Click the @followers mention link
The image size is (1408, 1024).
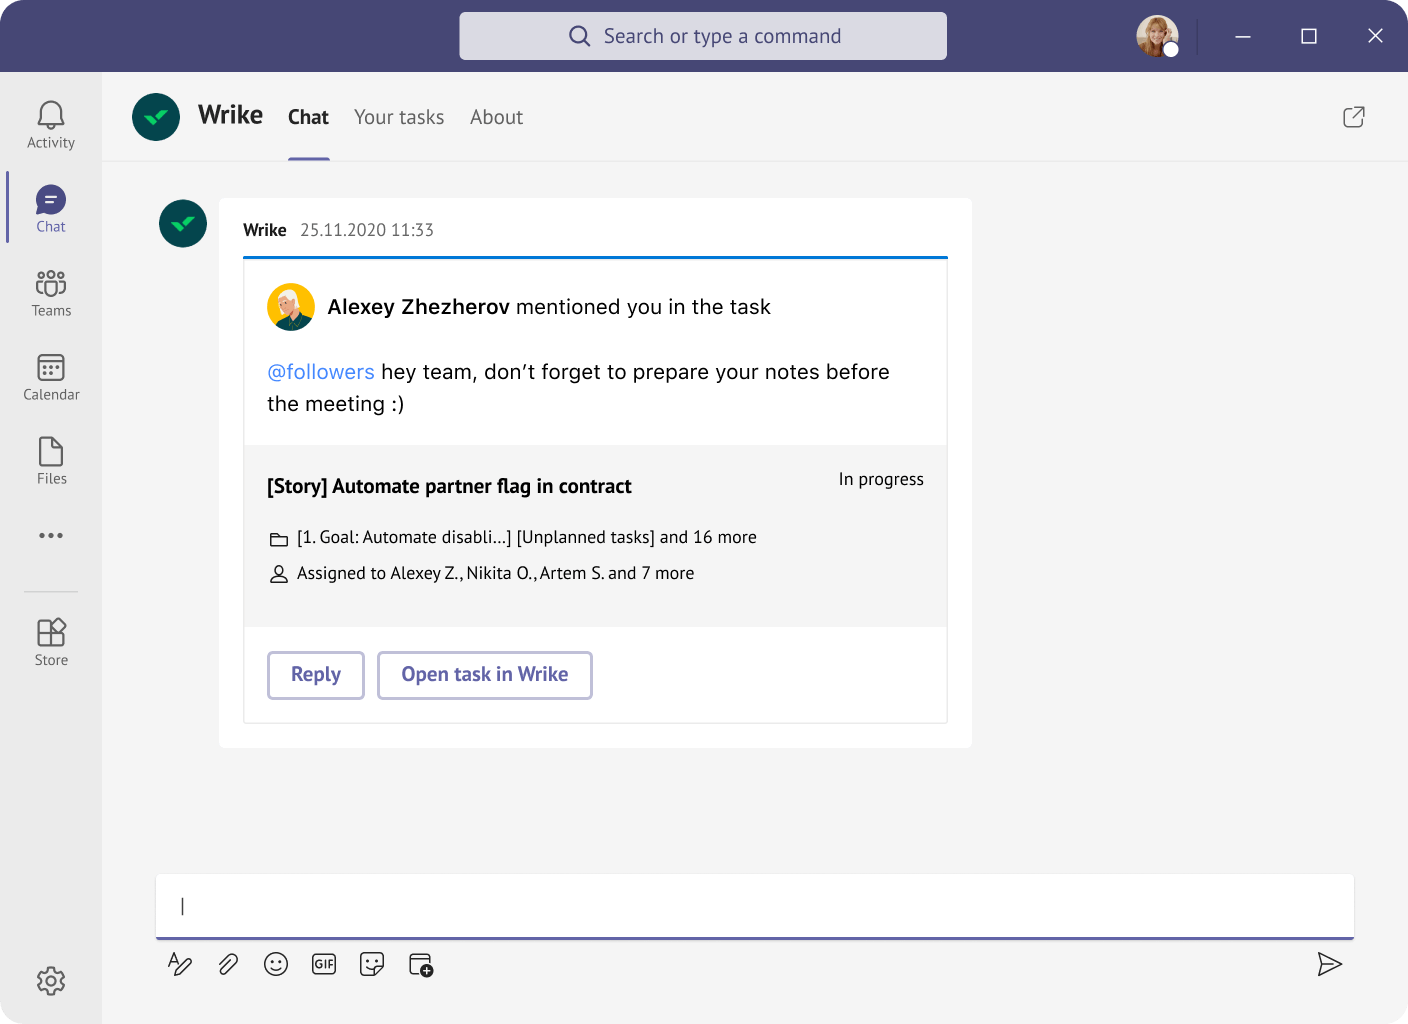coord(320,372)
